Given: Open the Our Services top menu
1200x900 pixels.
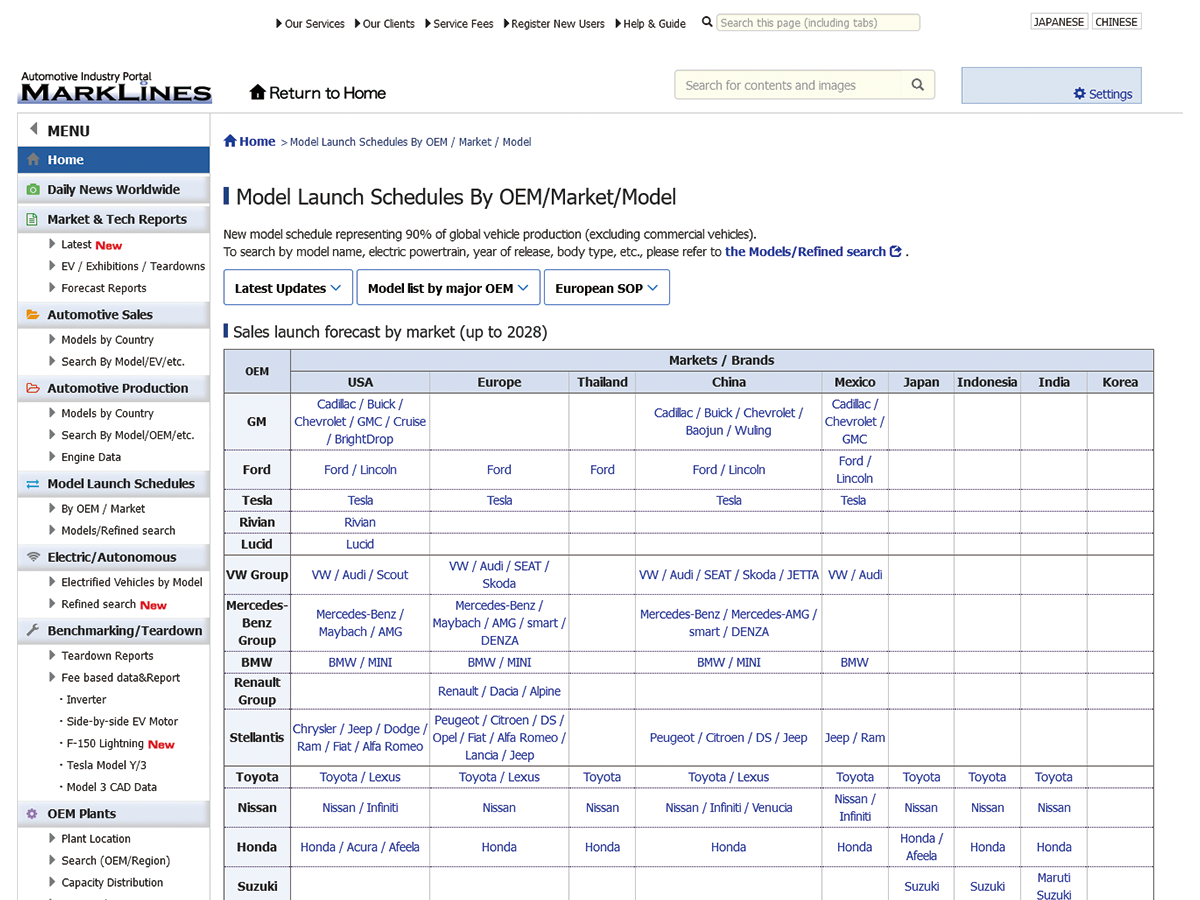Looking at the screenshot, I should pos(310,24).
